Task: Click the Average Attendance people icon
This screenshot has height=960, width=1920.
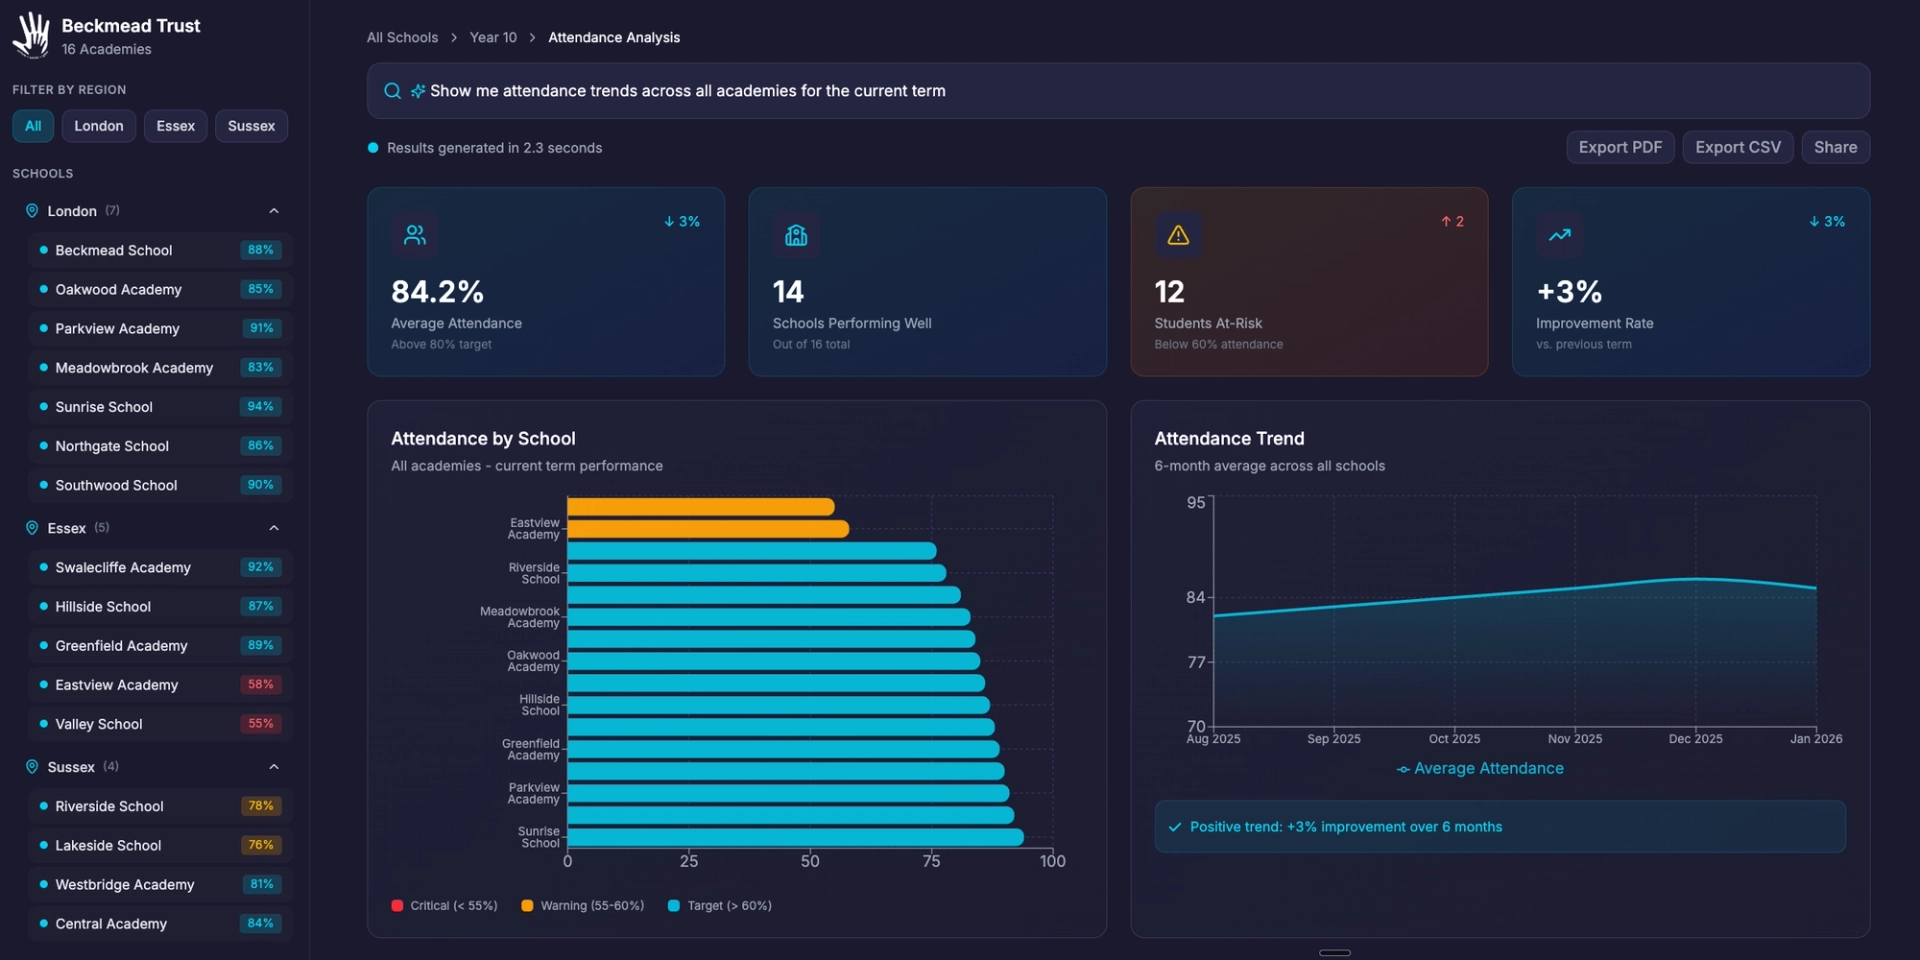Action: coord(414,235)
